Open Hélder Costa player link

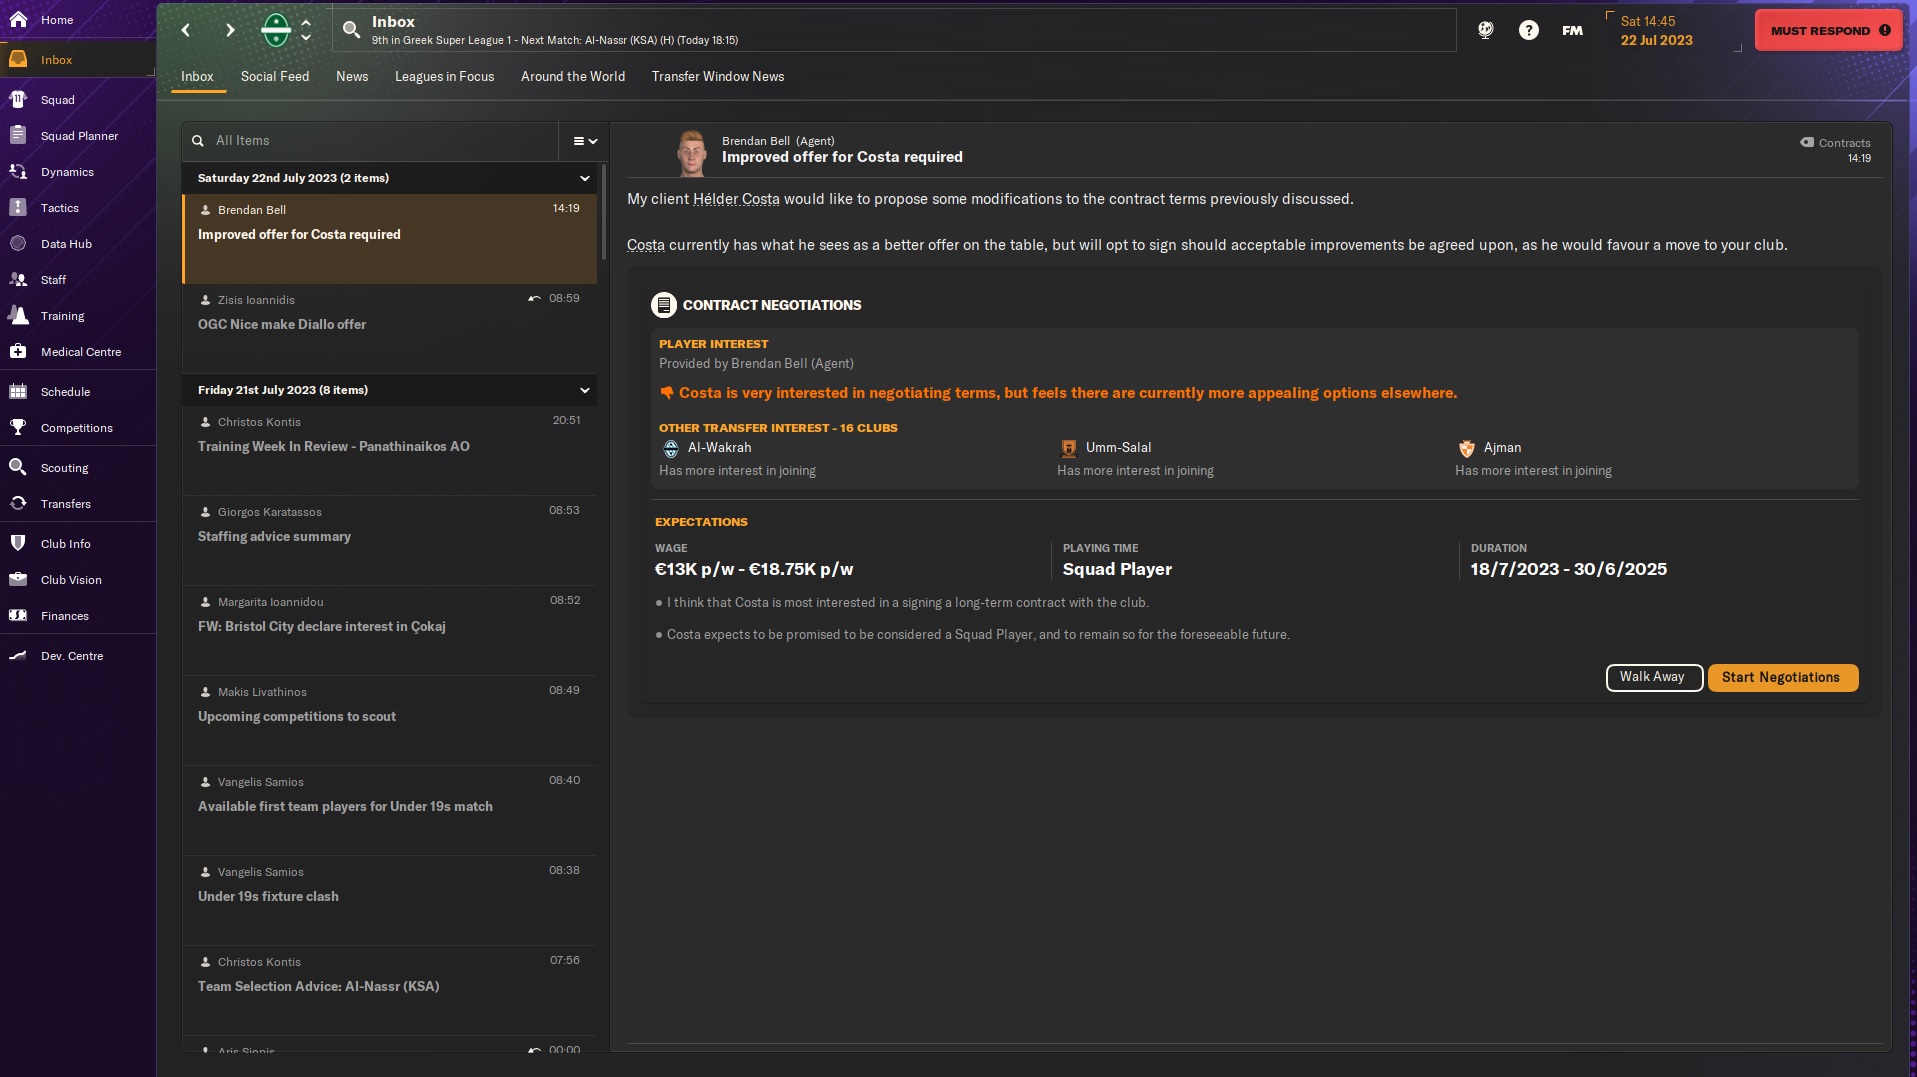click(736, 199)
